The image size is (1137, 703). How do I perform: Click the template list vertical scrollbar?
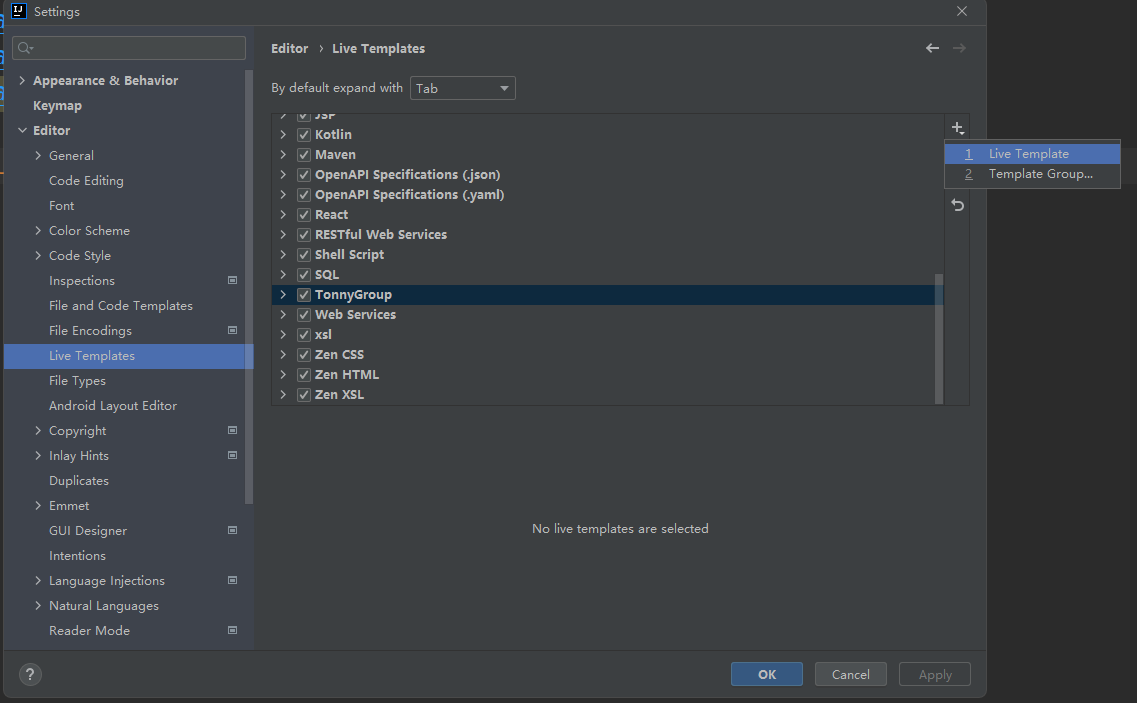pyautogui.click(x=939, y=339)
